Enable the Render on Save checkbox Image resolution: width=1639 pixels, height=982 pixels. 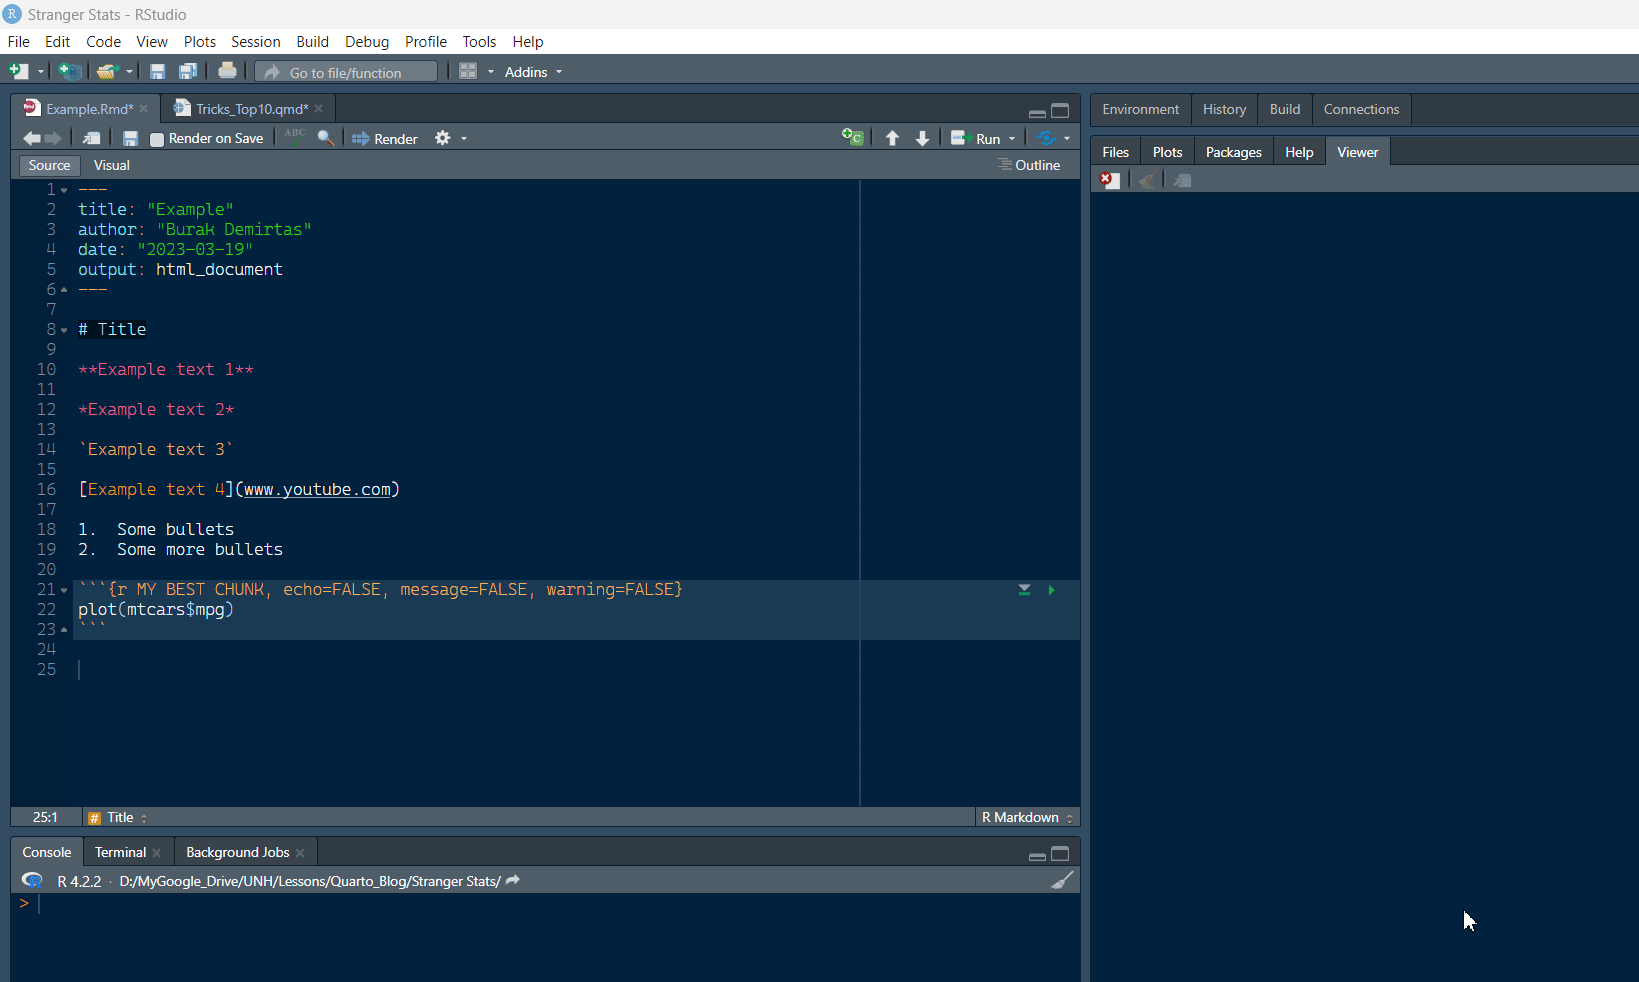(x=157, y=139)
